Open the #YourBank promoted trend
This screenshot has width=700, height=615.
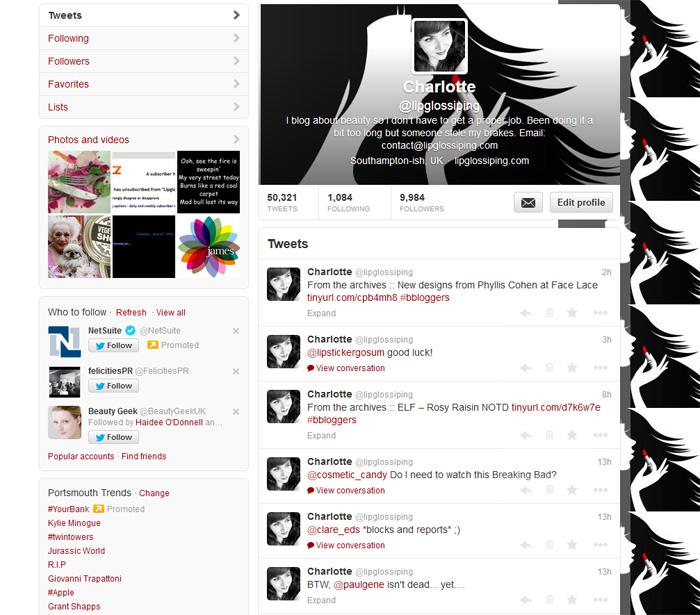pos(68,509)
